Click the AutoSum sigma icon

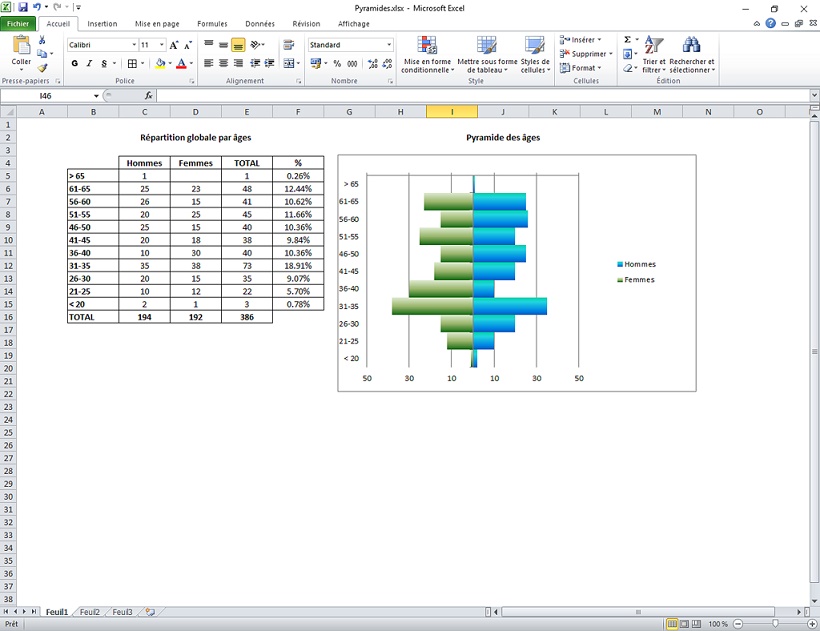(x=628, y=40)
